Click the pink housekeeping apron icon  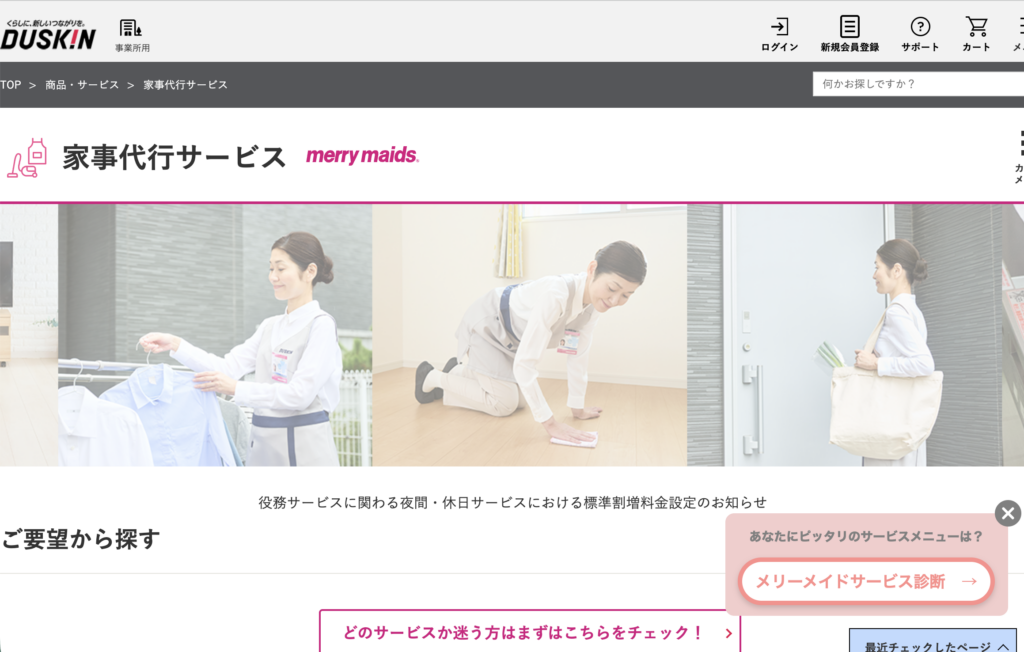point(27,158)
